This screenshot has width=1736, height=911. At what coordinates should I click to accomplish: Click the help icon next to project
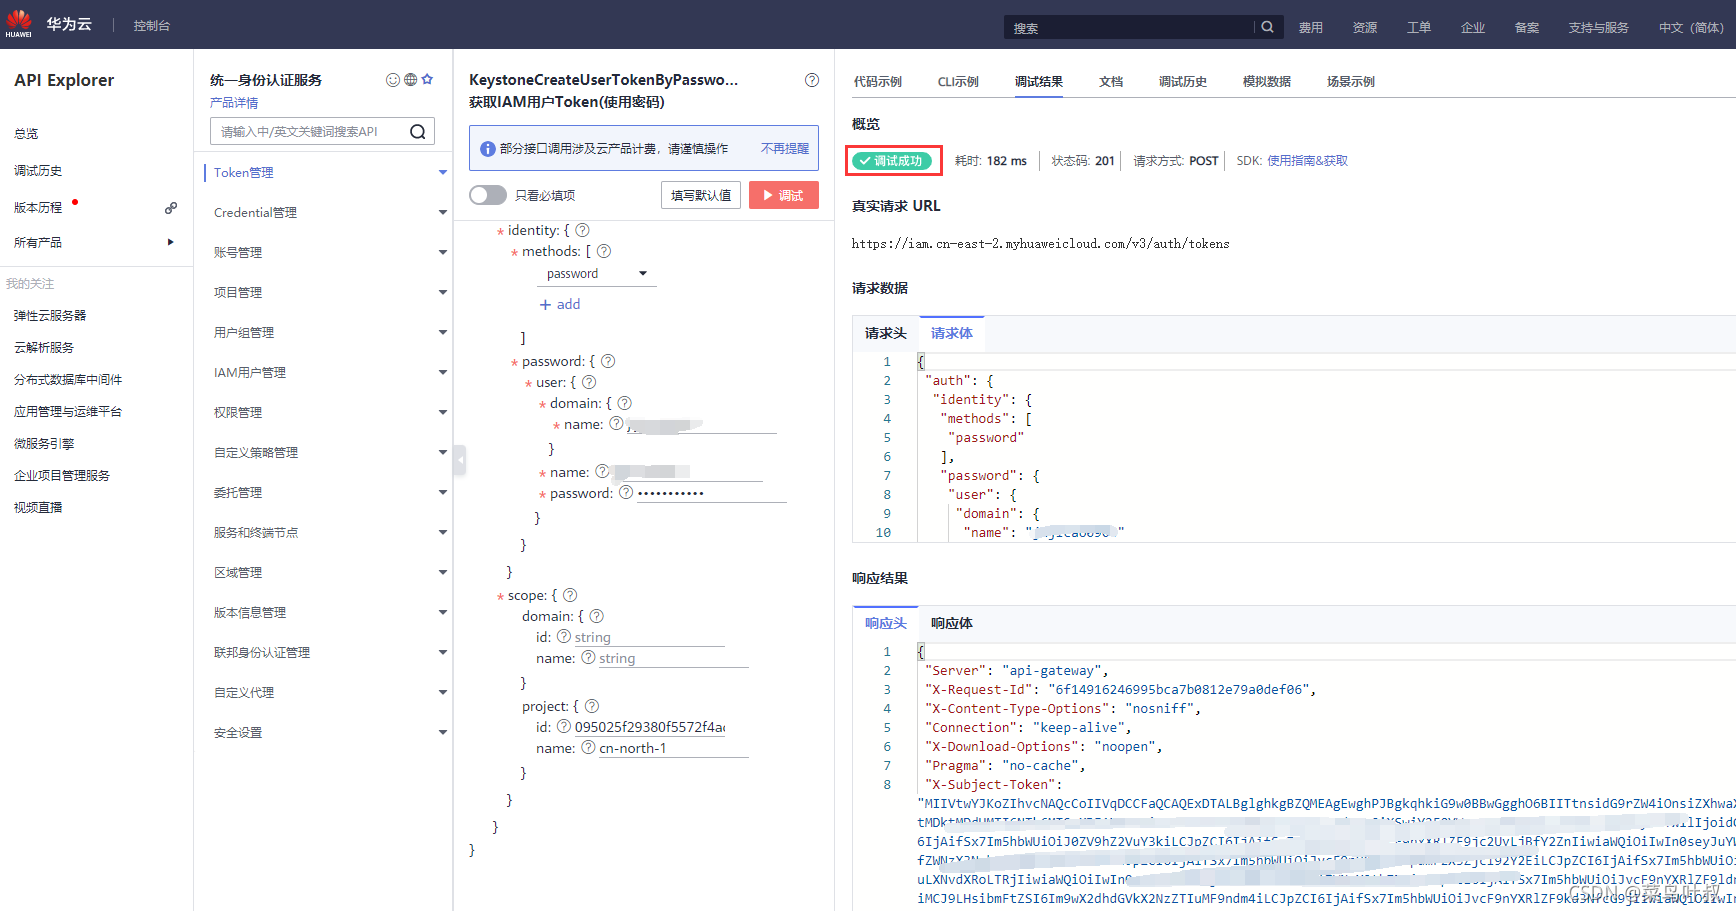point(592,706)
